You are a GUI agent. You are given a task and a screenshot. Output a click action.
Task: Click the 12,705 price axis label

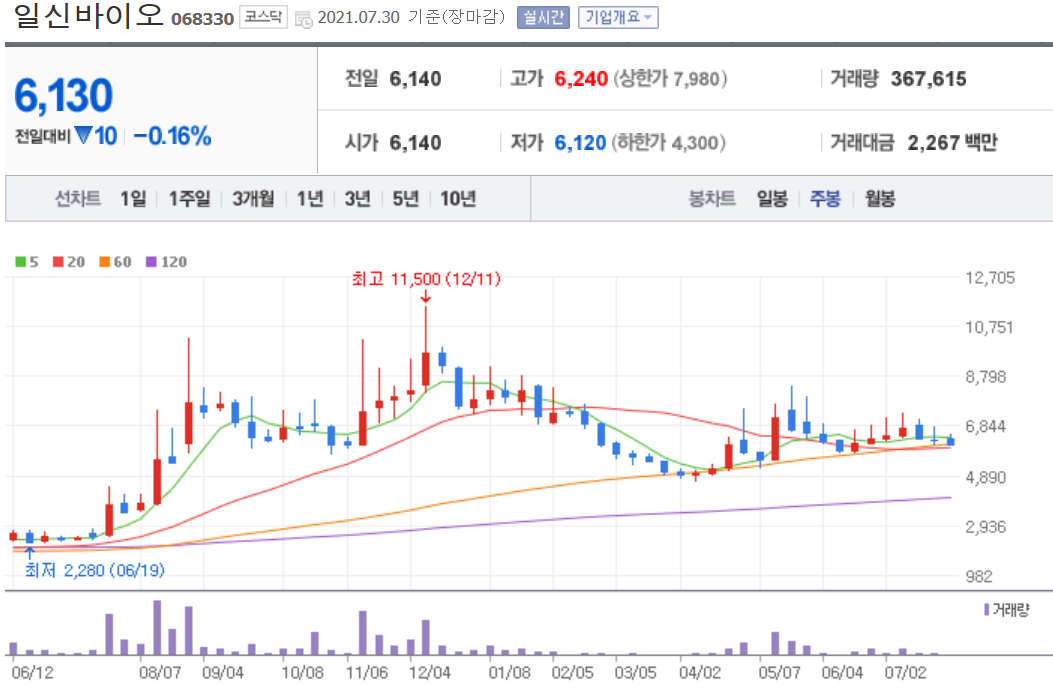tap(990, 278)
